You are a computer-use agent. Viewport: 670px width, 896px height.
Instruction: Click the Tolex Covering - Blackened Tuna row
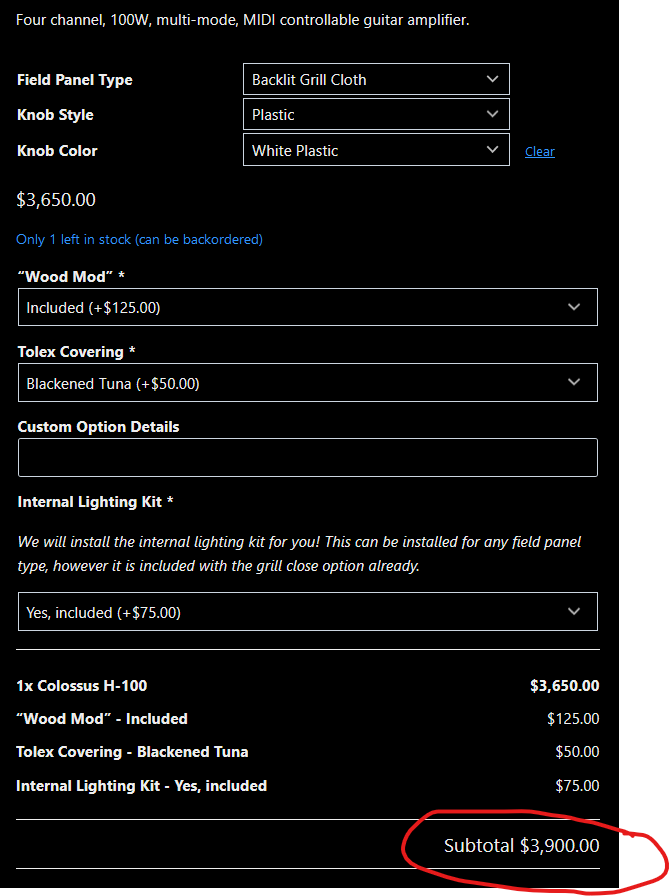tap(132, 752)
